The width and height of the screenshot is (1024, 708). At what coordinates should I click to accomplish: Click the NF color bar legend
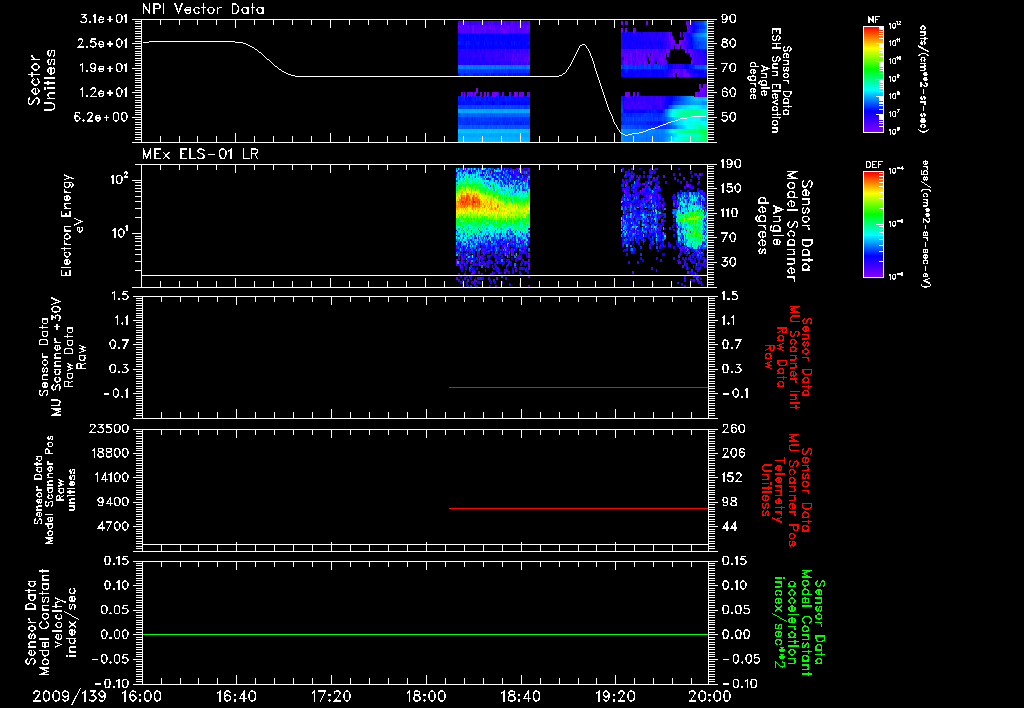pos(873,79)
